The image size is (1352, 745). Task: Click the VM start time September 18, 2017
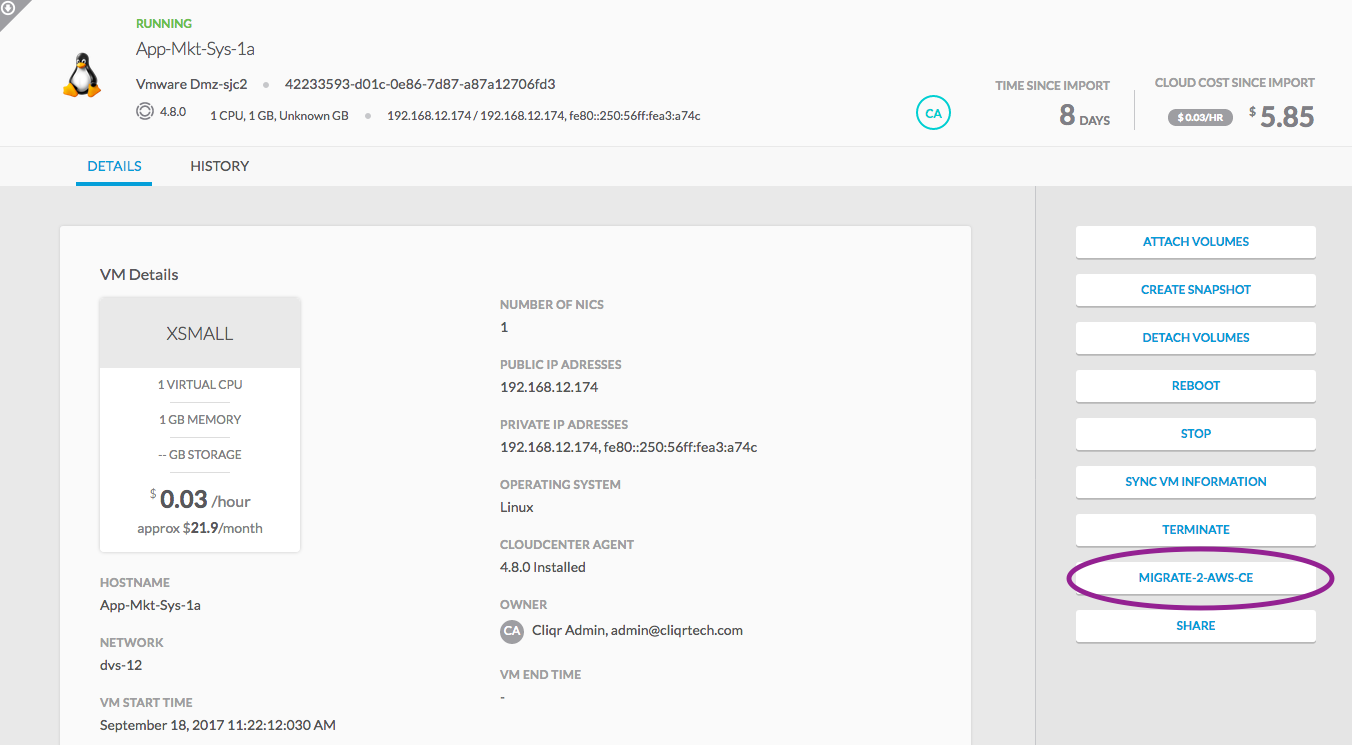point(218,725)
